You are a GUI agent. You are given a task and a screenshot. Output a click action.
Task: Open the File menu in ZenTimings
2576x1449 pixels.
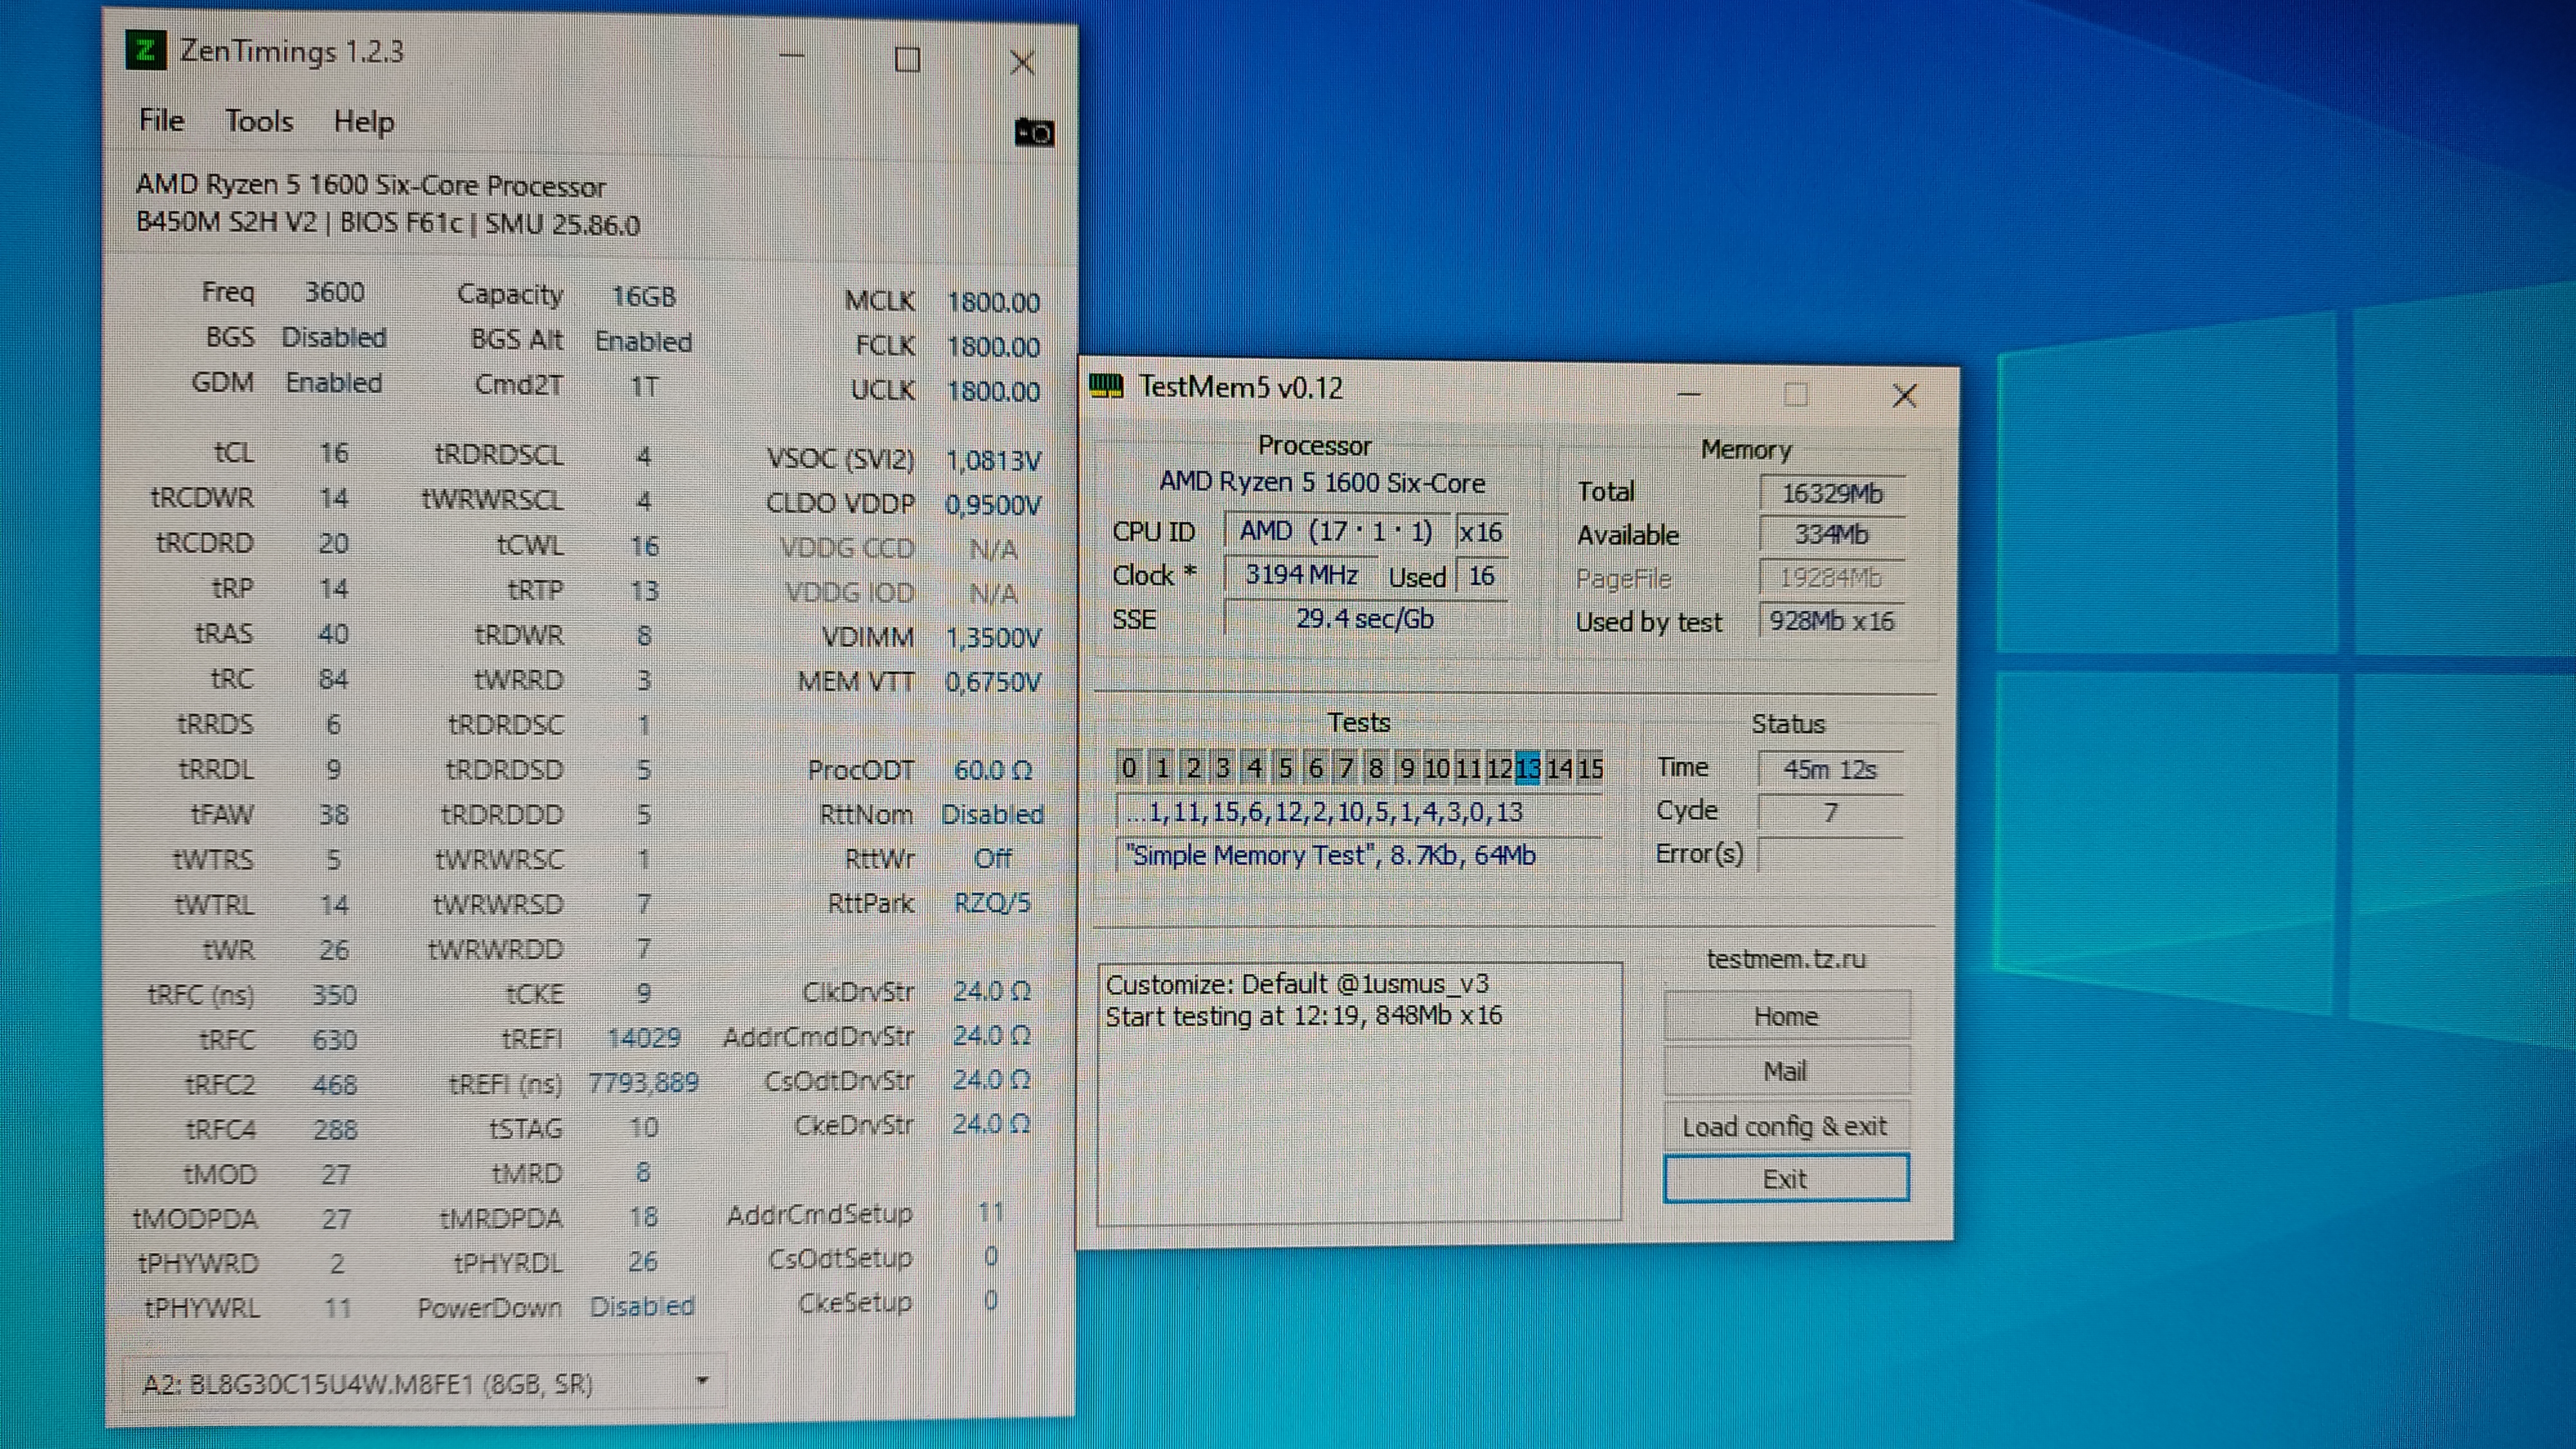161,121
